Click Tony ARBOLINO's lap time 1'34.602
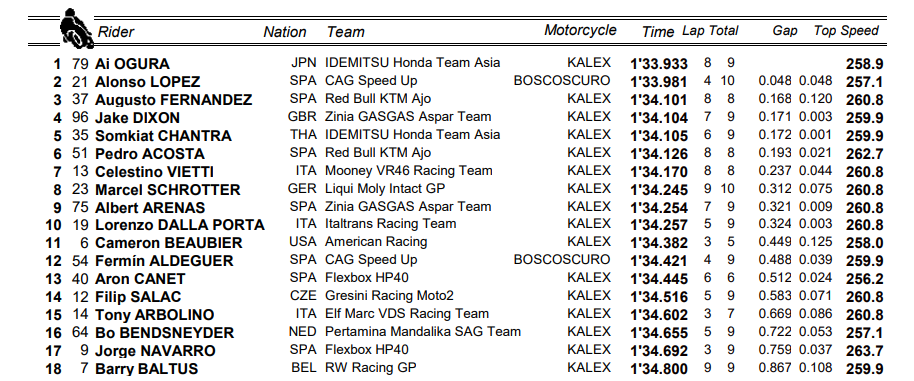Image resolution: width=914 pixels, height=381 pixels. click(659, 315)
